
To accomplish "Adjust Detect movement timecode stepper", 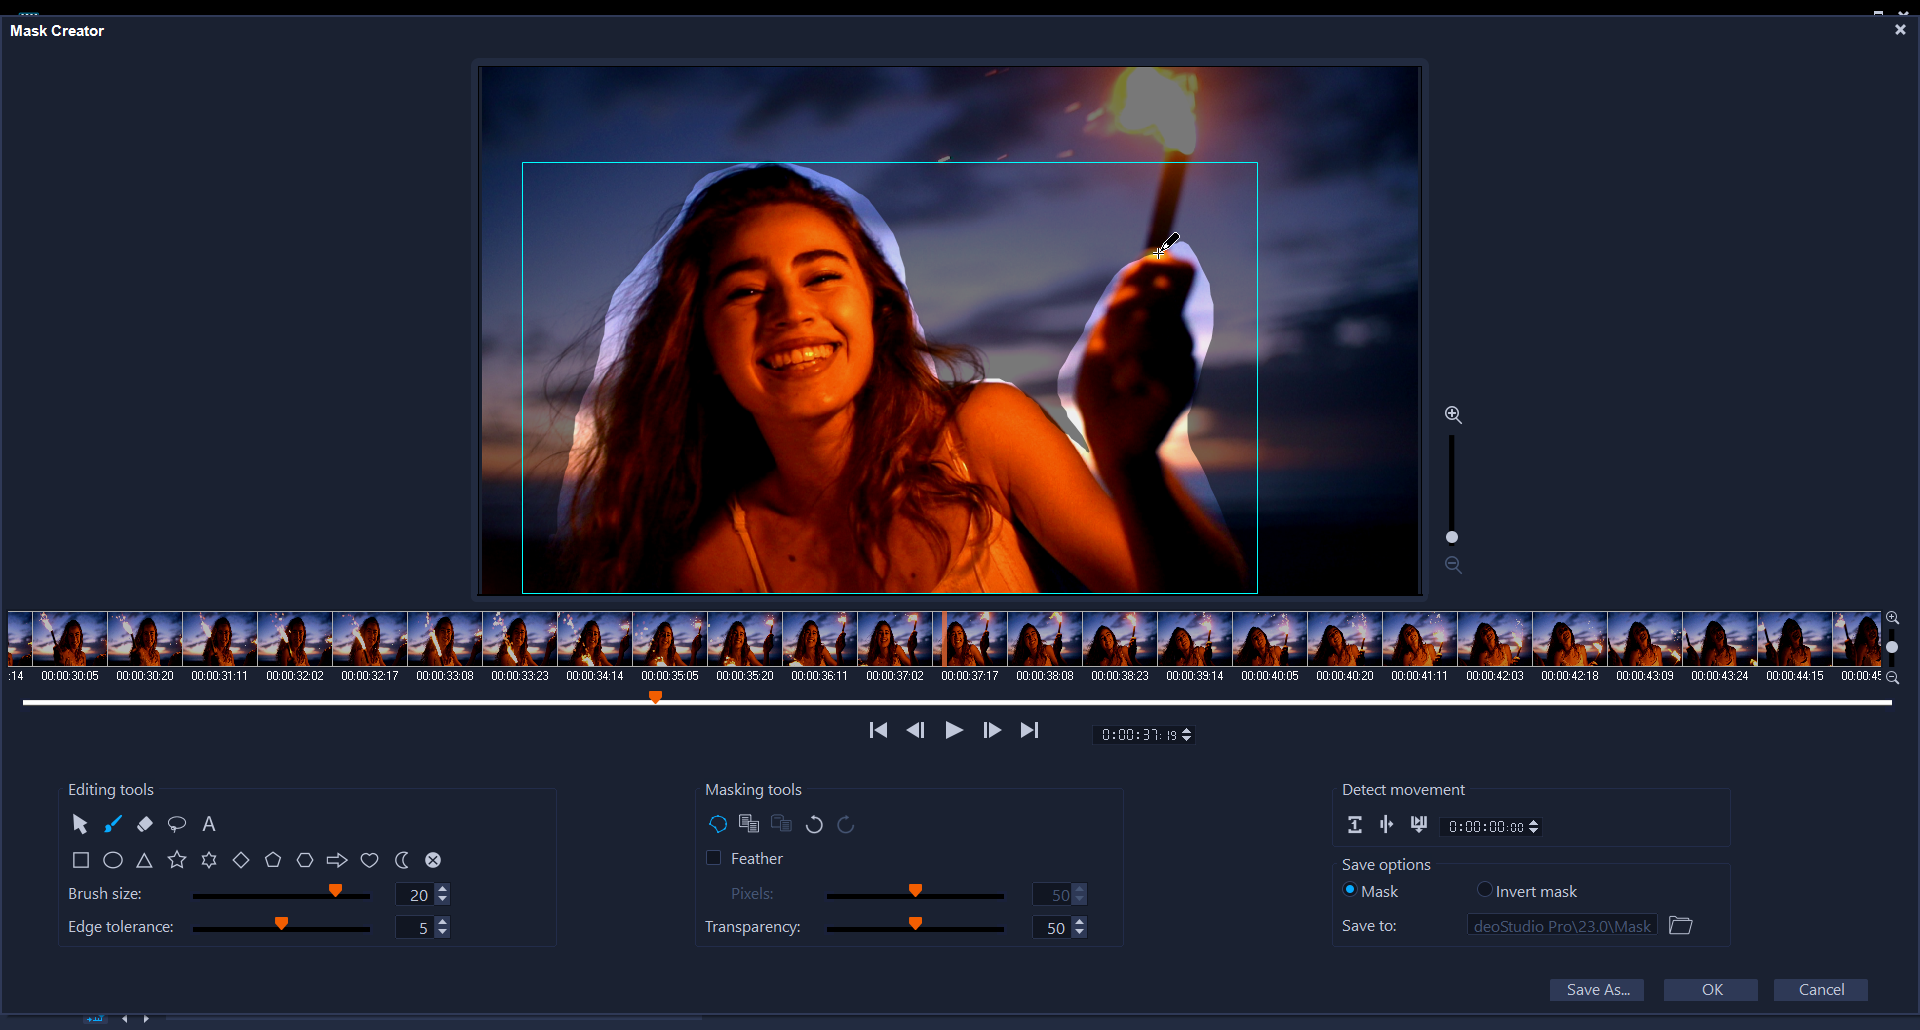I will [x=1534, y=827].
